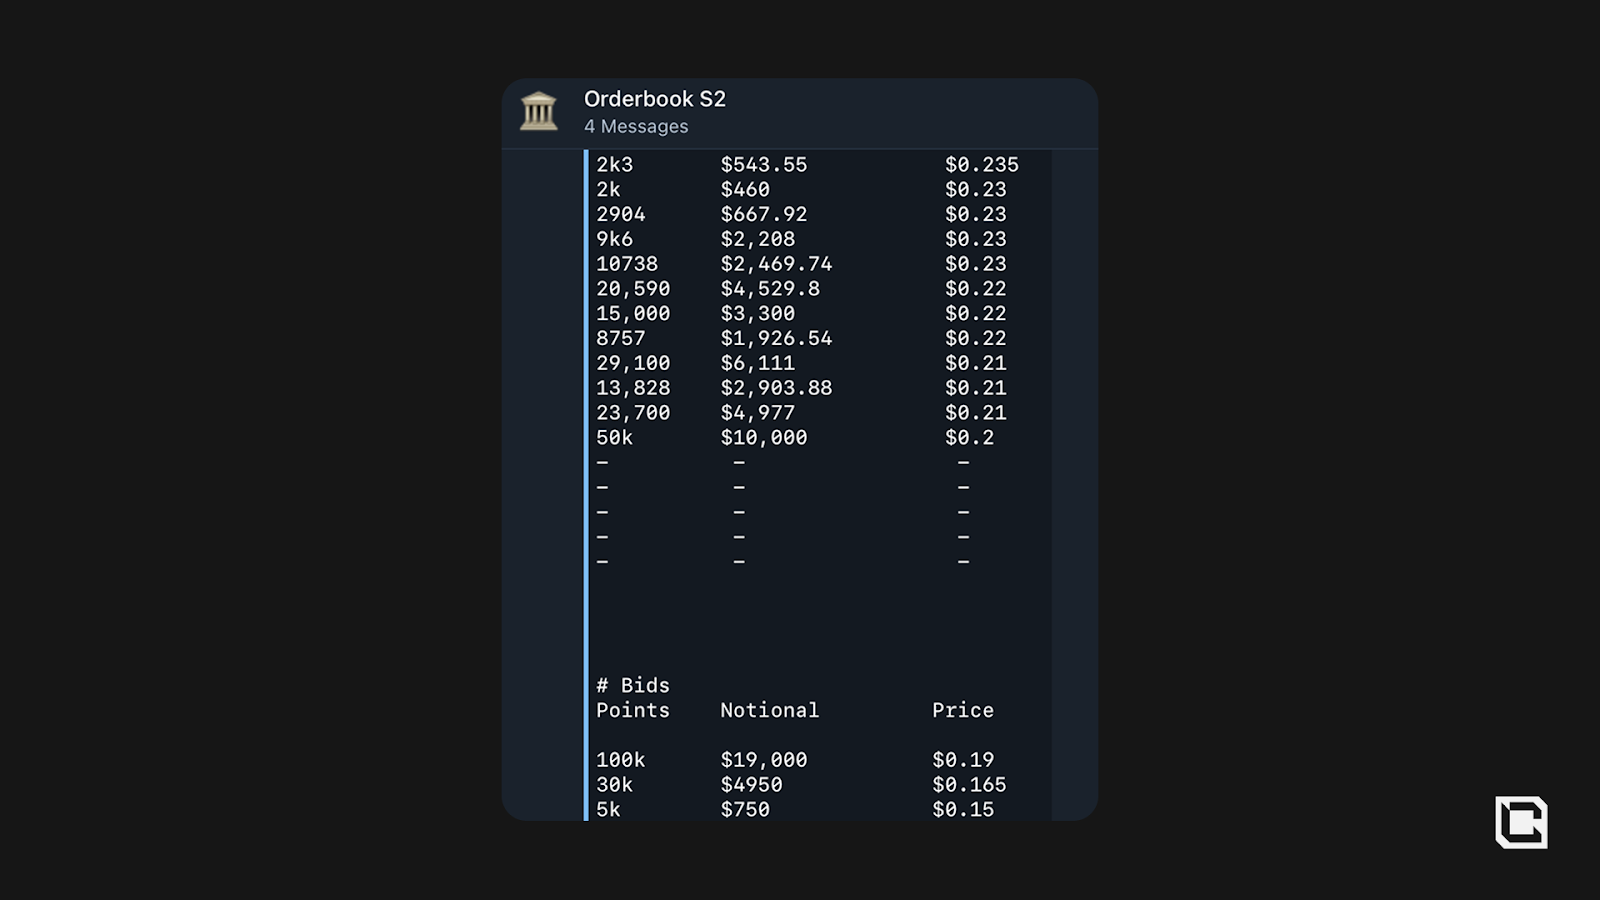1600x900 pixels.
Task: Click the $10,000 notional in the 50k row
Action: tap(763, 438)
